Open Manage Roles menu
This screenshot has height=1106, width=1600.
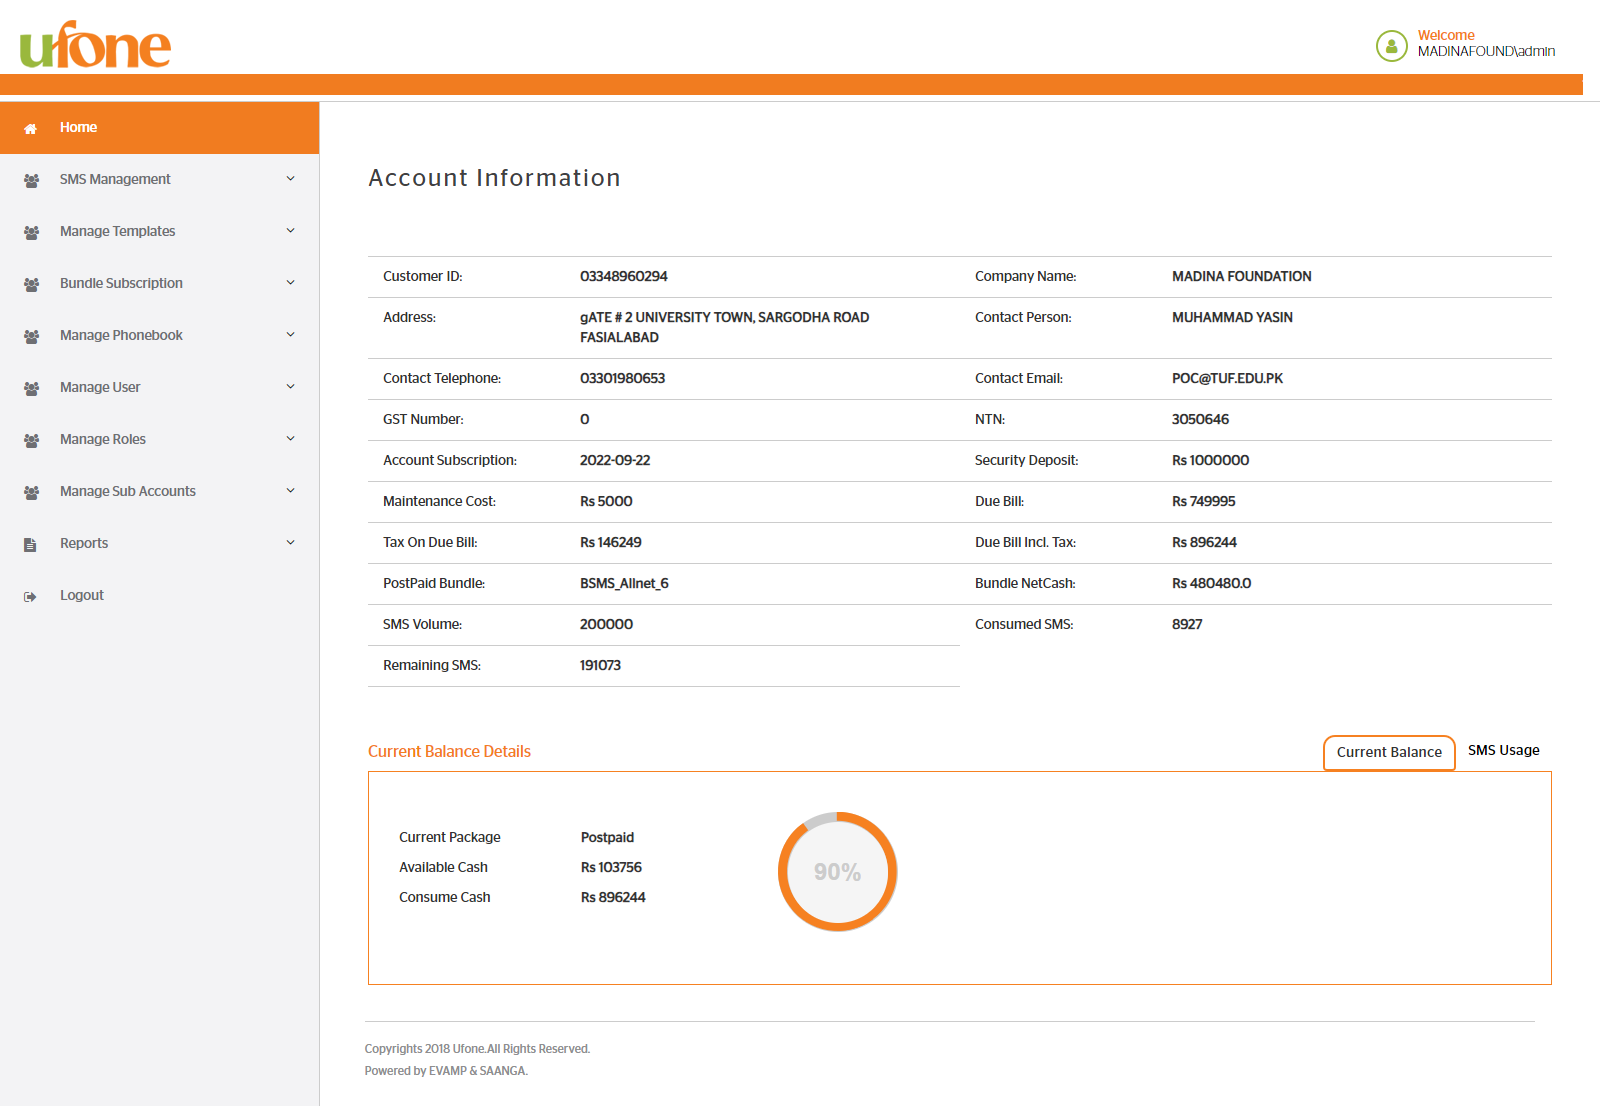pos(160,440)
